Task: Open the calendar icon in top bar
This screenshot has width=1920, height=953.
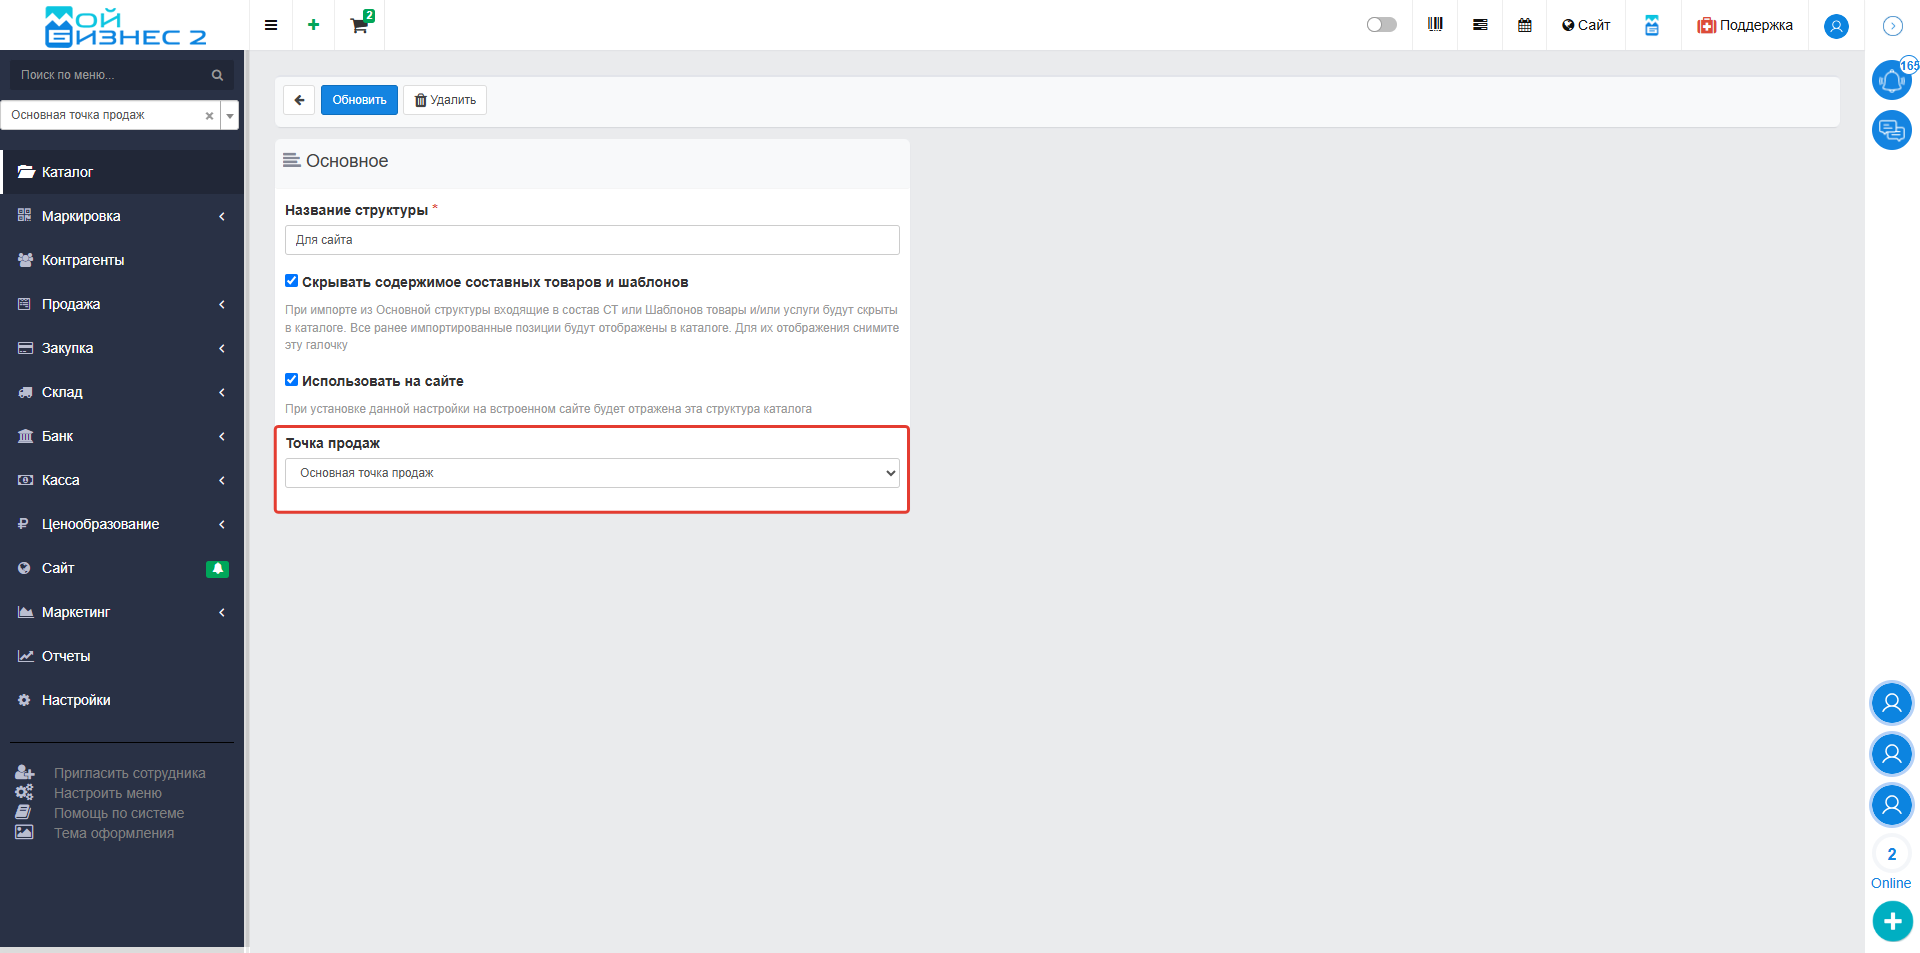Action: coord(1524,25)
